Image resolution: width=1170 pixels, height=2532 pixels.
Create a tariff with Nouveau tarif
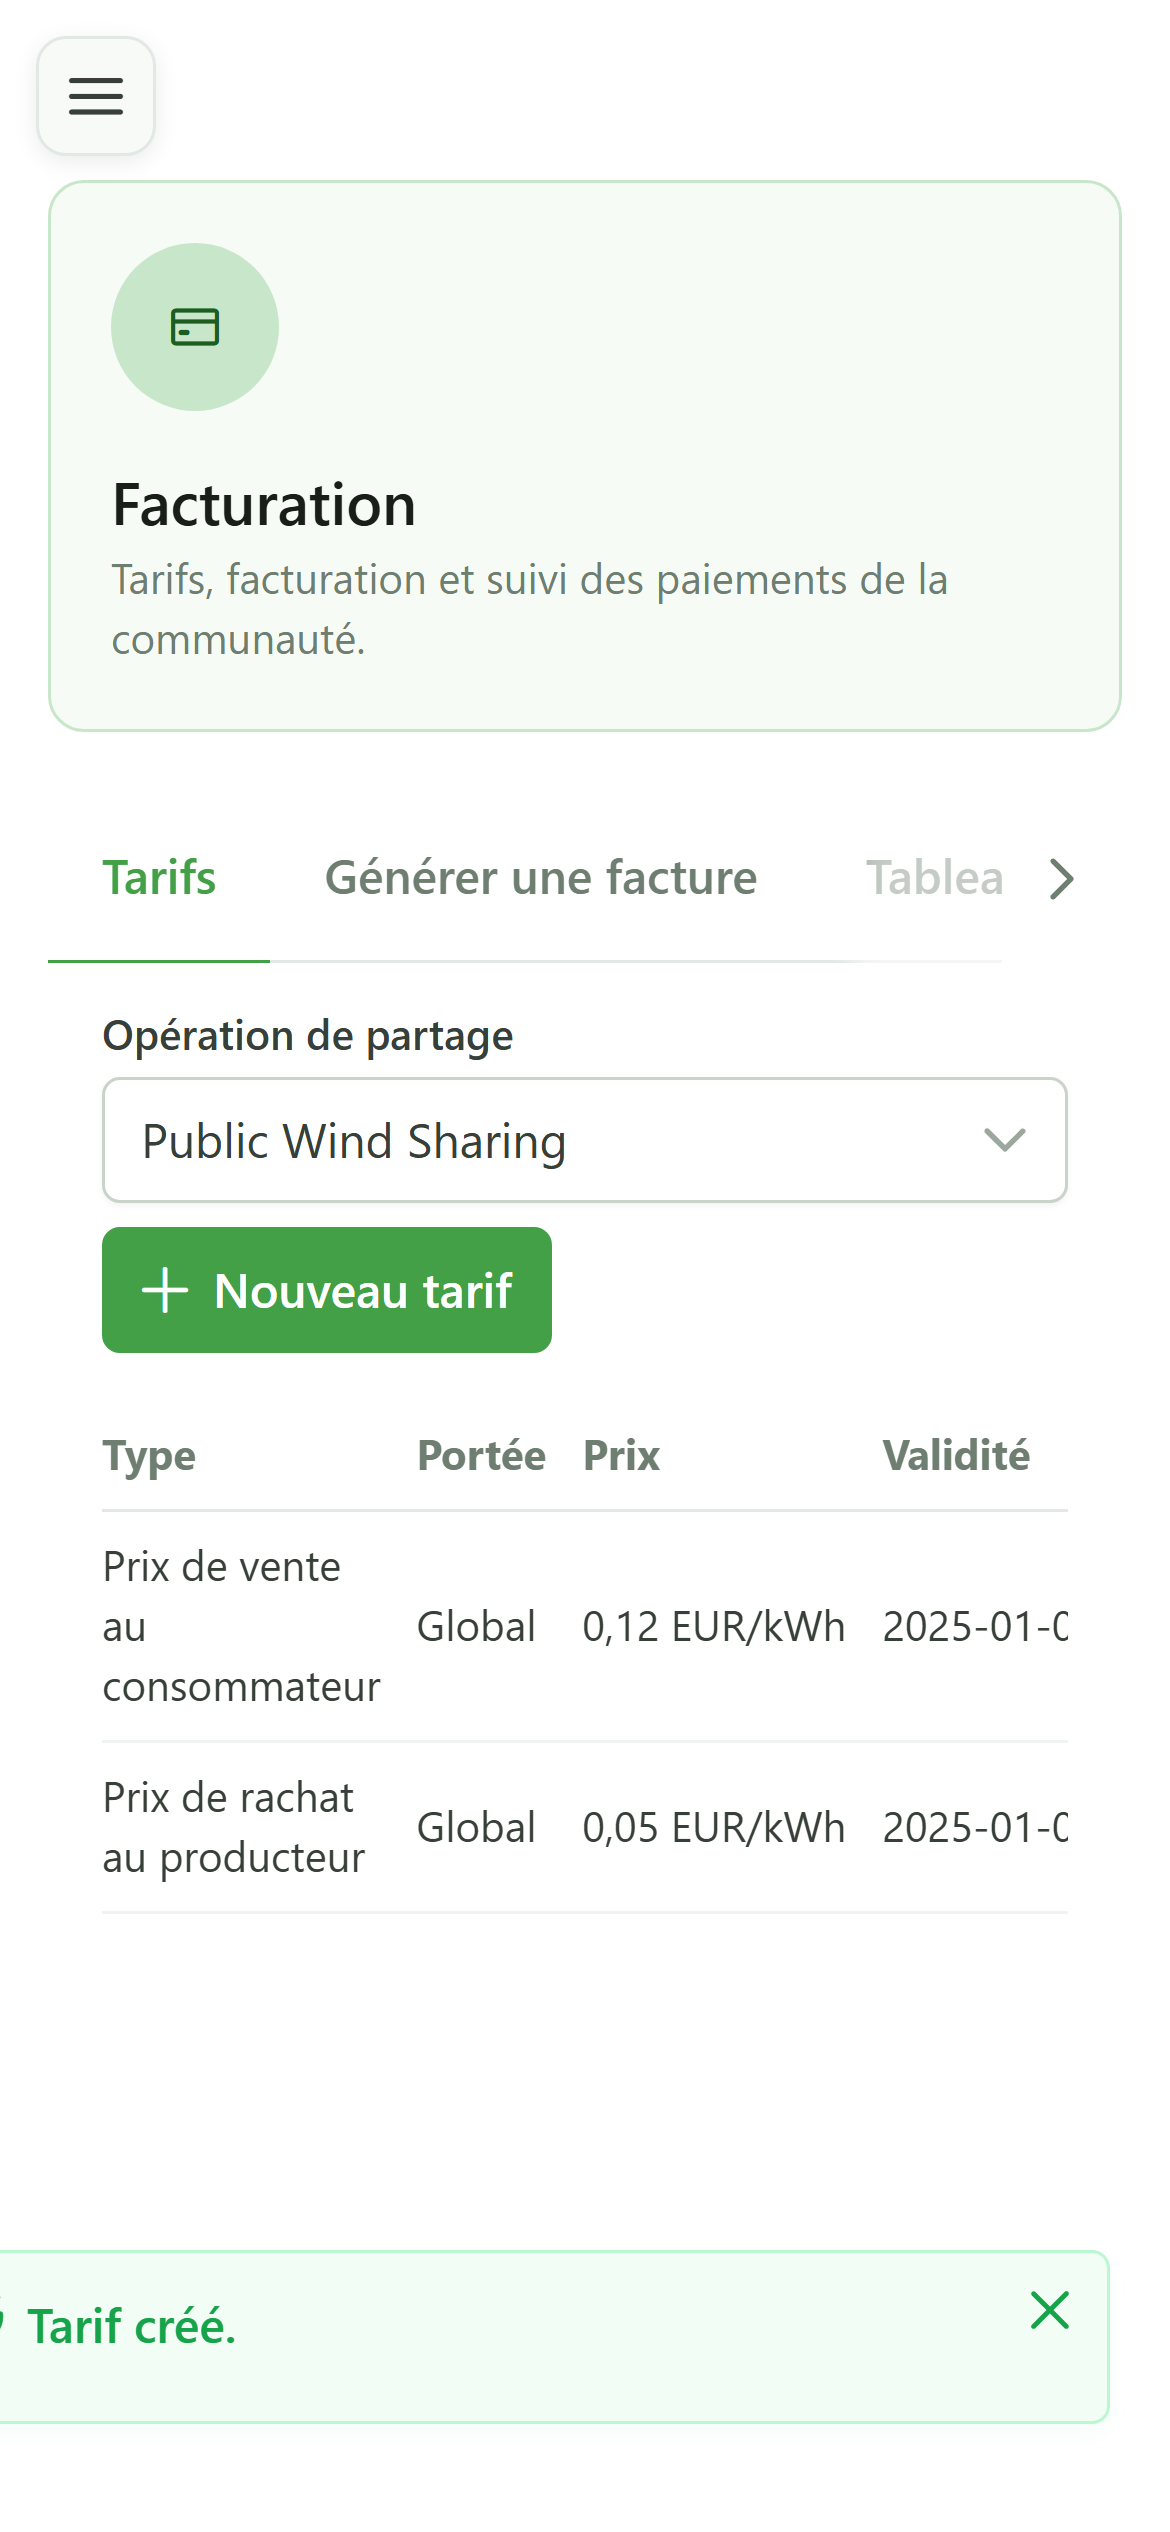point(327,1290)
